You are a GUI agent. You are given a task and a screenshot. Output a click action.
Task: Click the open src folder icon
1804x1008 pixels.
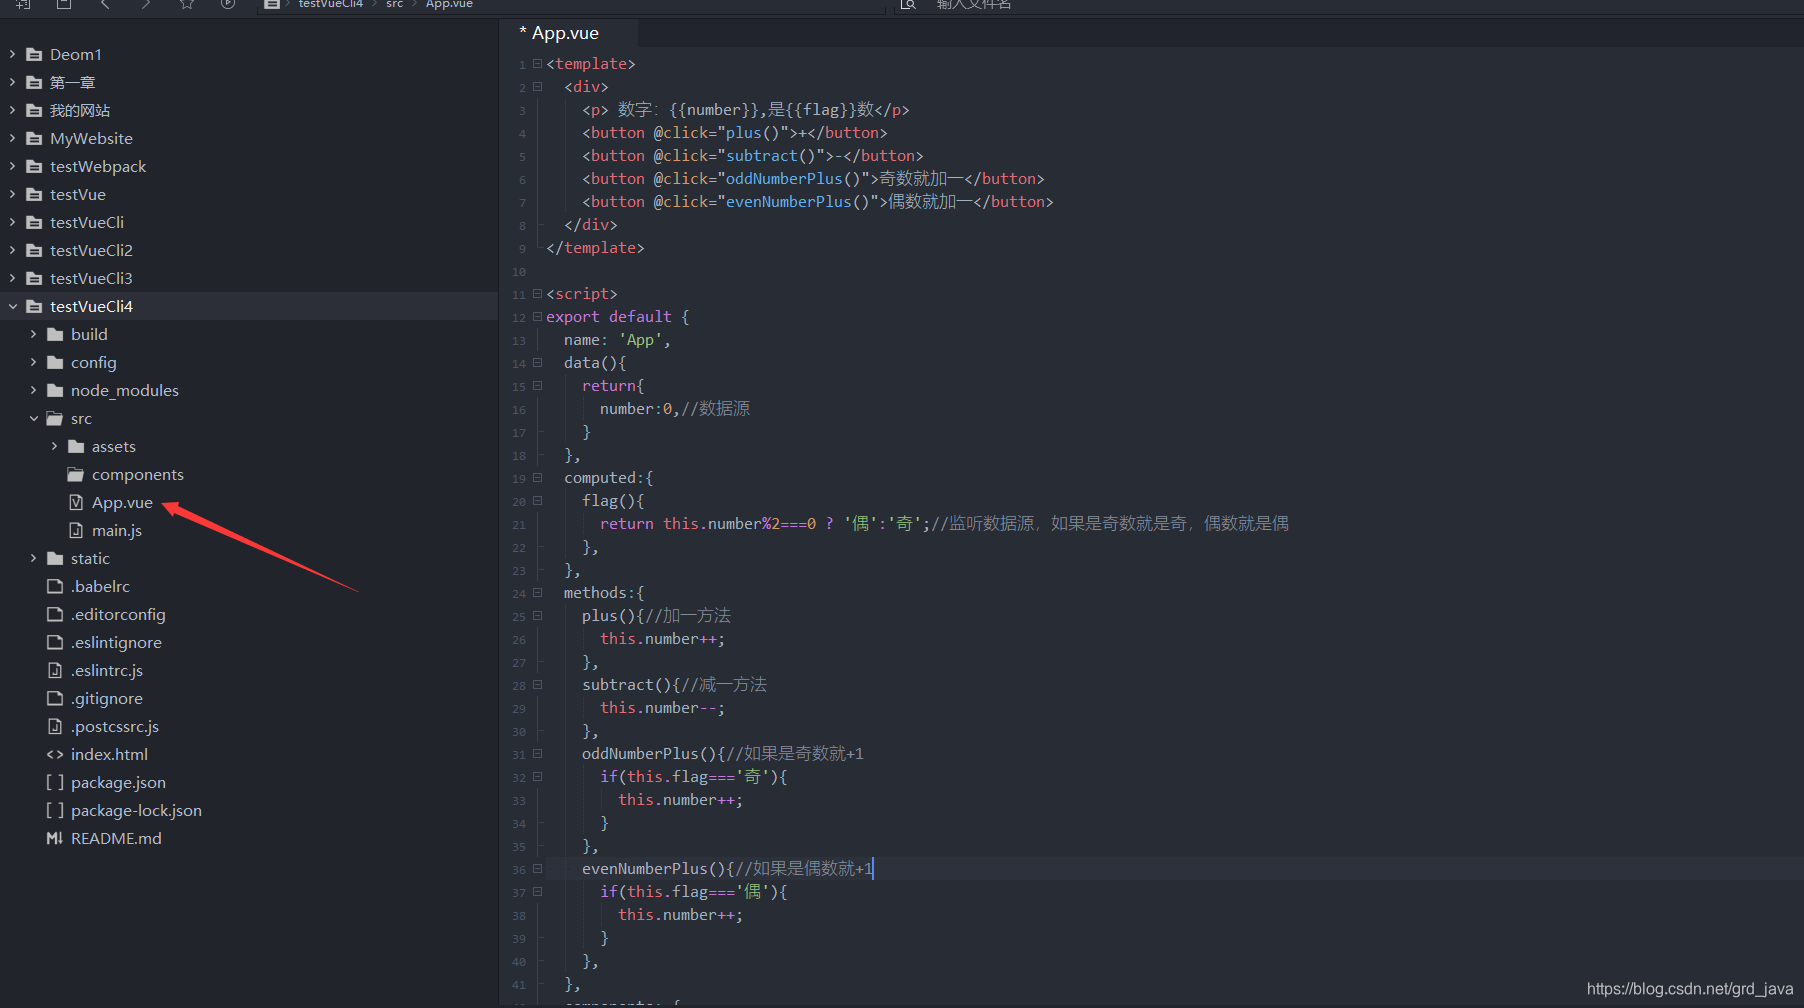tap(55, 418)
